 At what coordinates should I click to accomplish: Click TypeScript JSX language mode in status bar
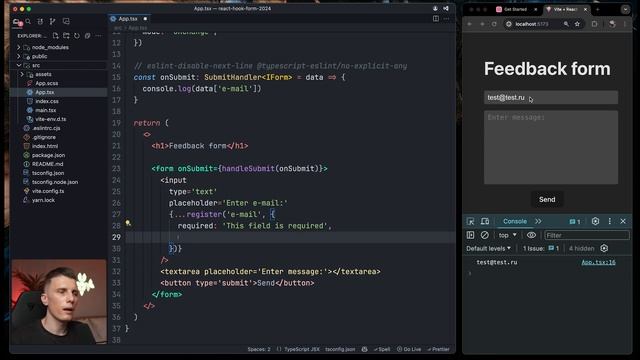tap(302, 349)
